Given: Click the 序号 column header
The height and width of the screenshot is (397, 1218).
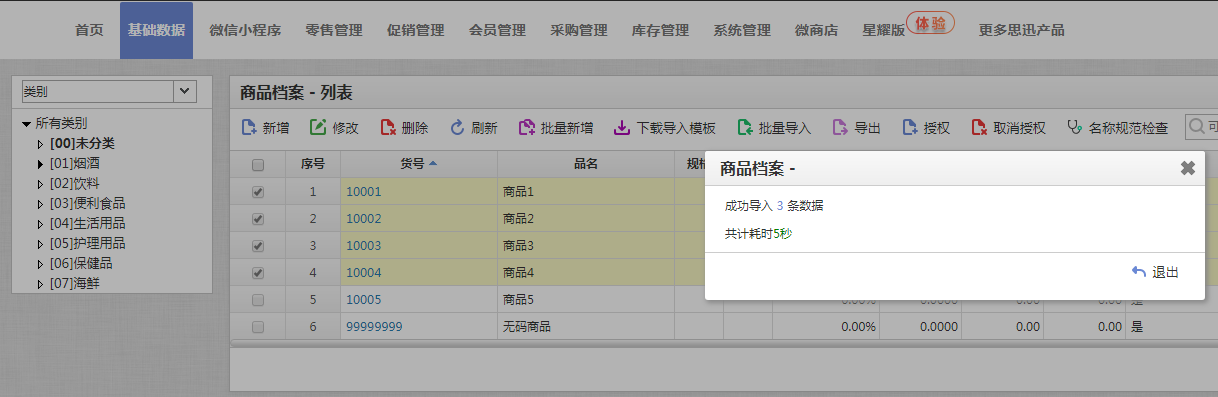Looking at the screenshot, I should pos(312,165).
